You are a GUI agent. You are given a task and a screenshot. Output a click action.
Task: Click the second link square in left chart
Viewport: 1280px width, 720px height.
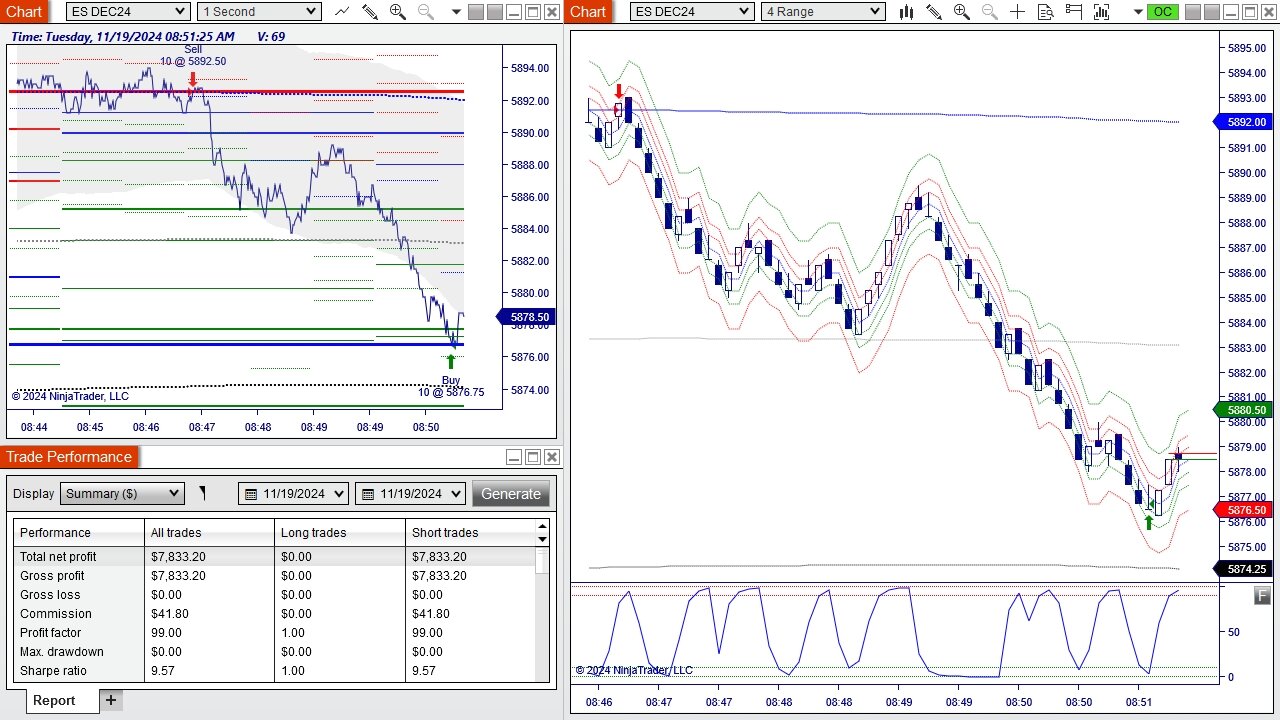click(x=494, y=12)
